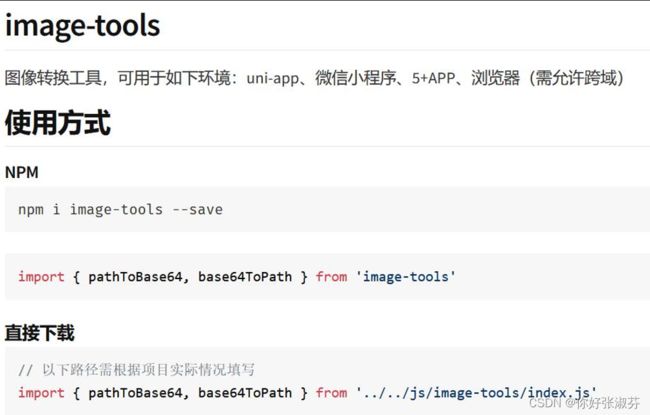Click the uni-app text in description
650x415 pixels.
pos(272,78)
